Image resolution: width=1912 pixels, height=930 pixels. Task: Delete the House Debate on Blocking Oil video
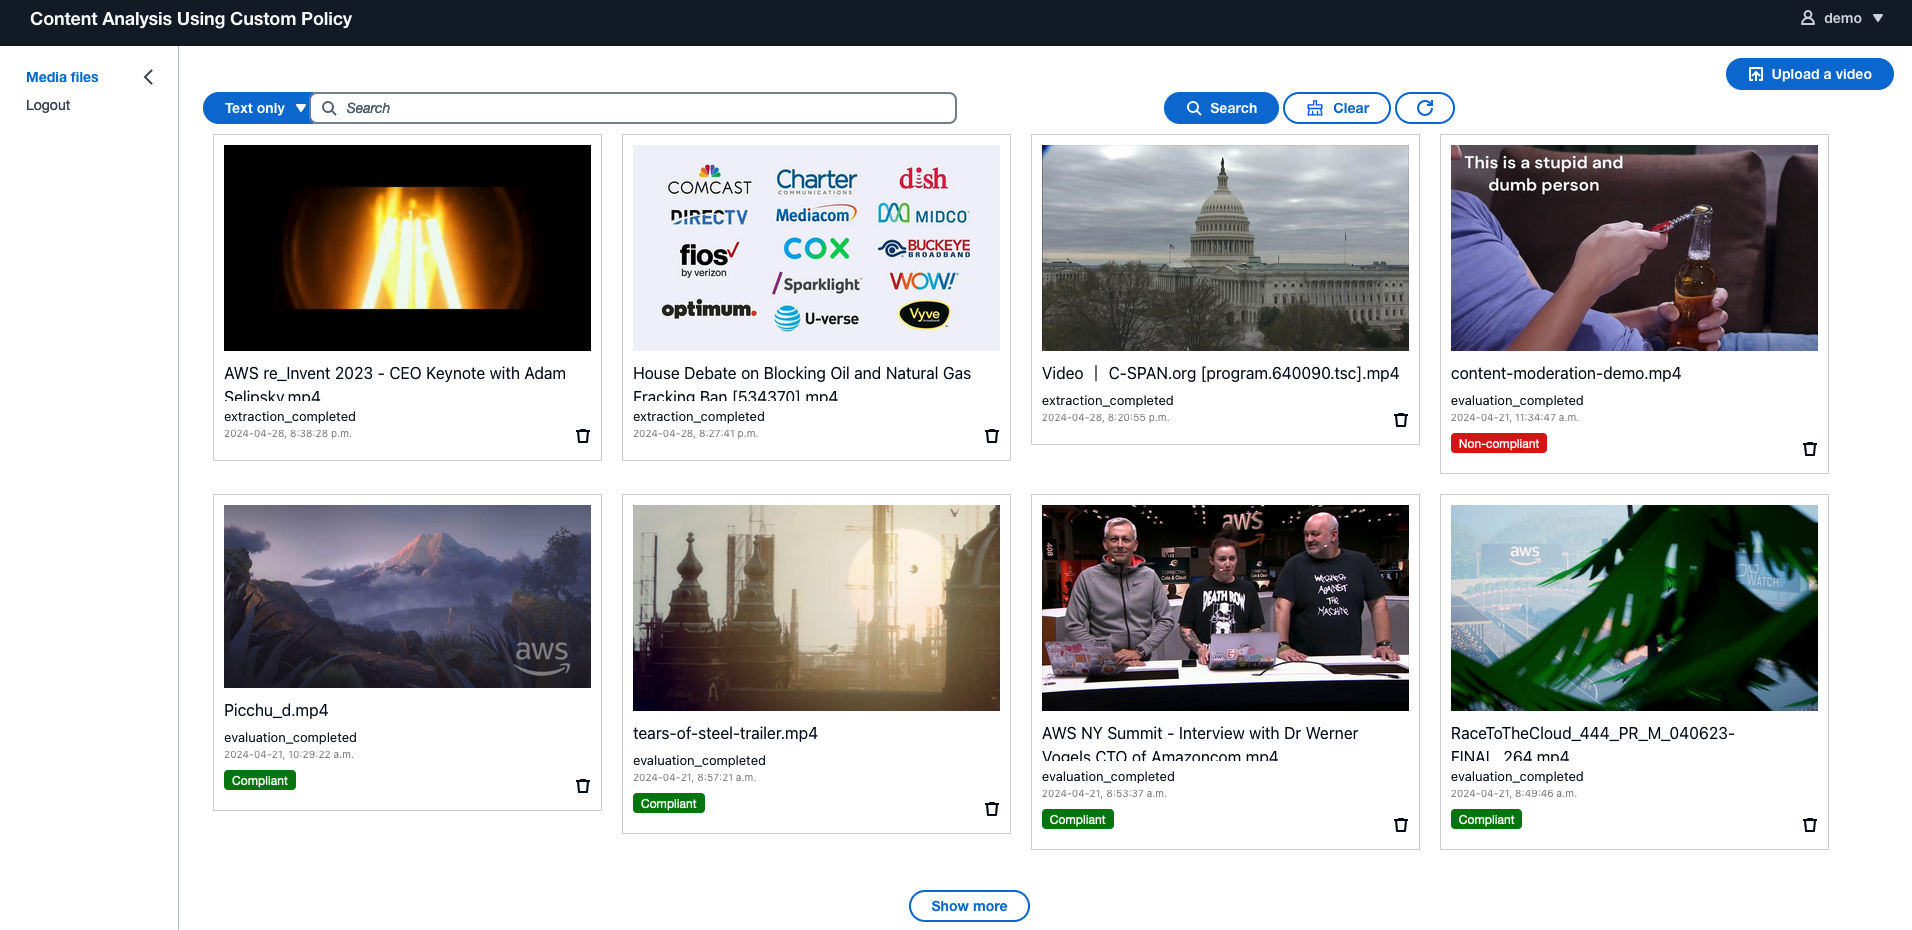click(x=992, y=436)
